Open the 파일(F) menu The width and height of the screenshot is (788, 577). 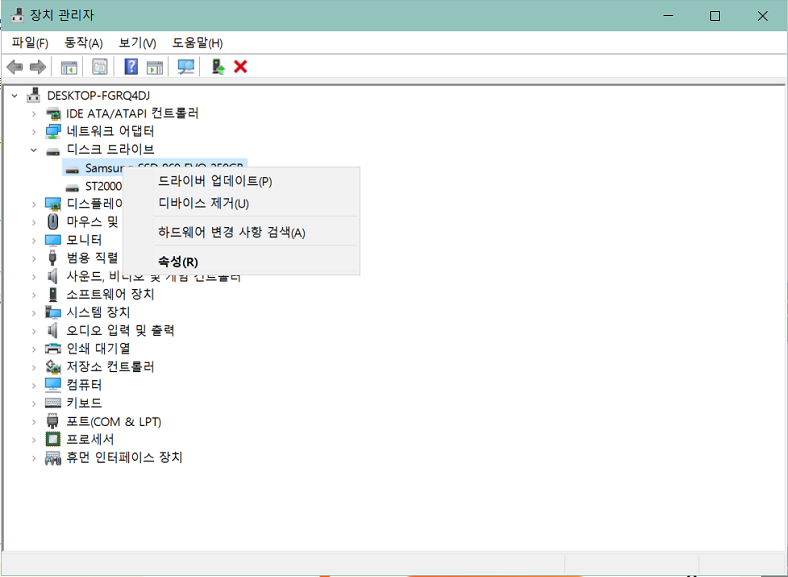click(30, 43)
